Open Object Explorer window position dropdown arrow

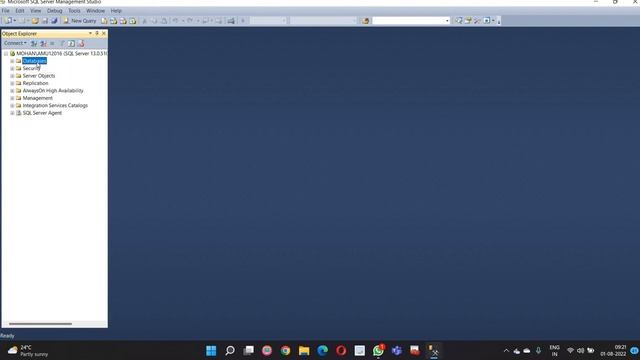point(90,33)
